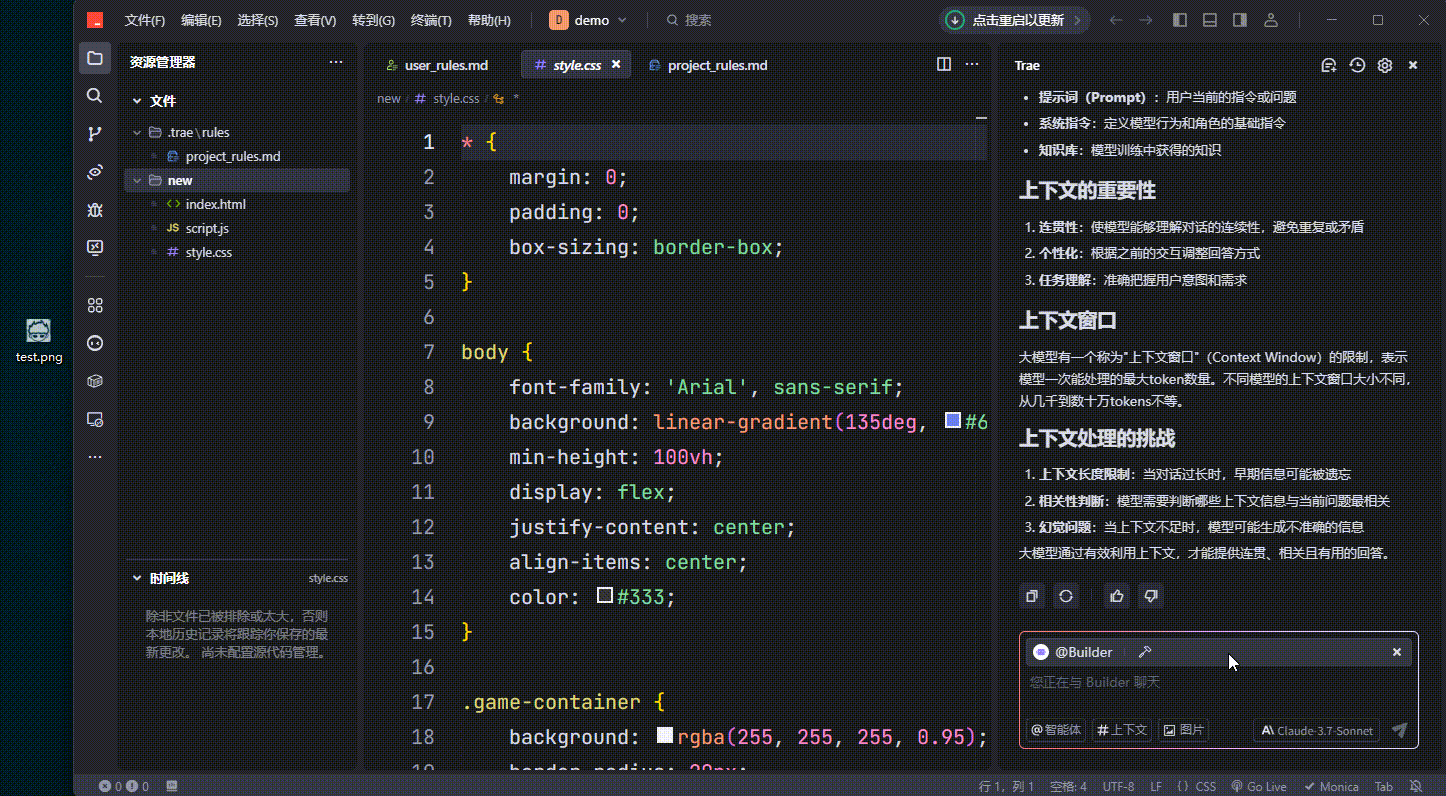Change the LF line ending selector
Screen dimensions: 1446x796
coord(1156,786)
